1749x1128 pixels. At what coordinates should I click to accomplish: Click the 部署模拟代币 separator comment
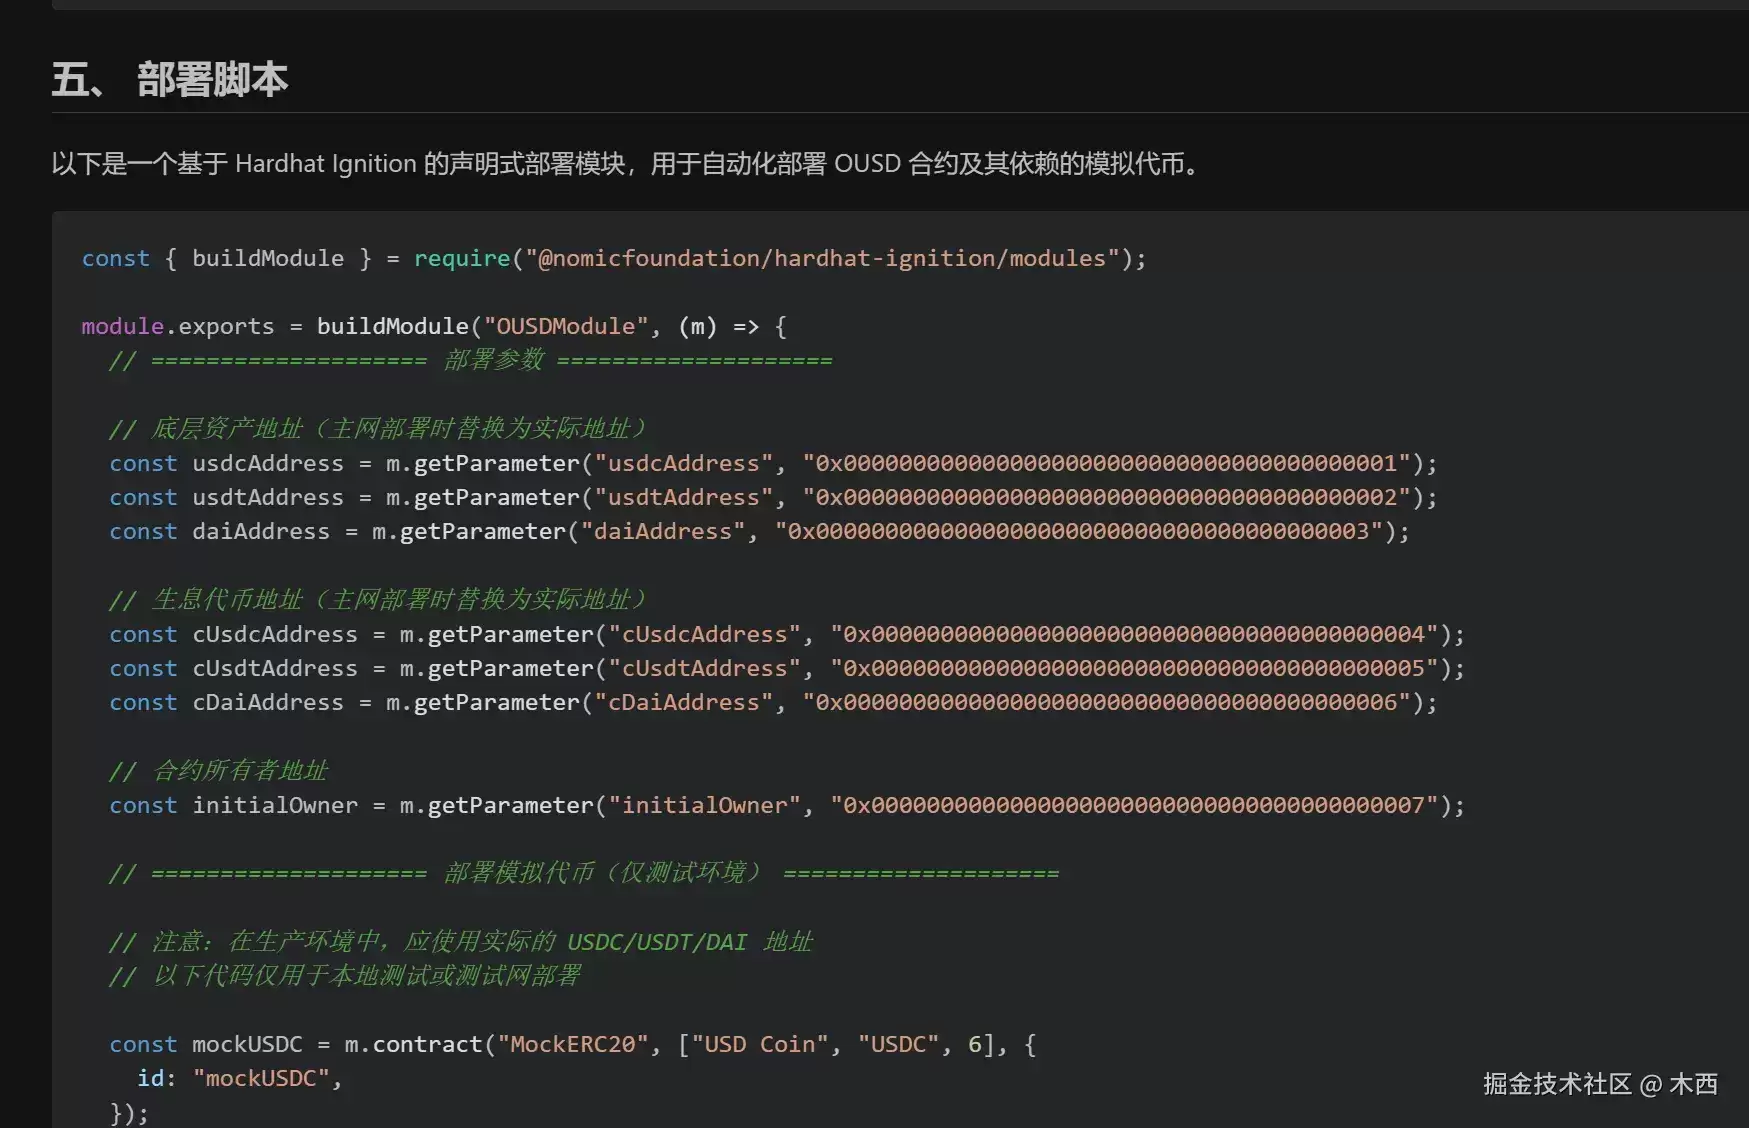[584, 873]
